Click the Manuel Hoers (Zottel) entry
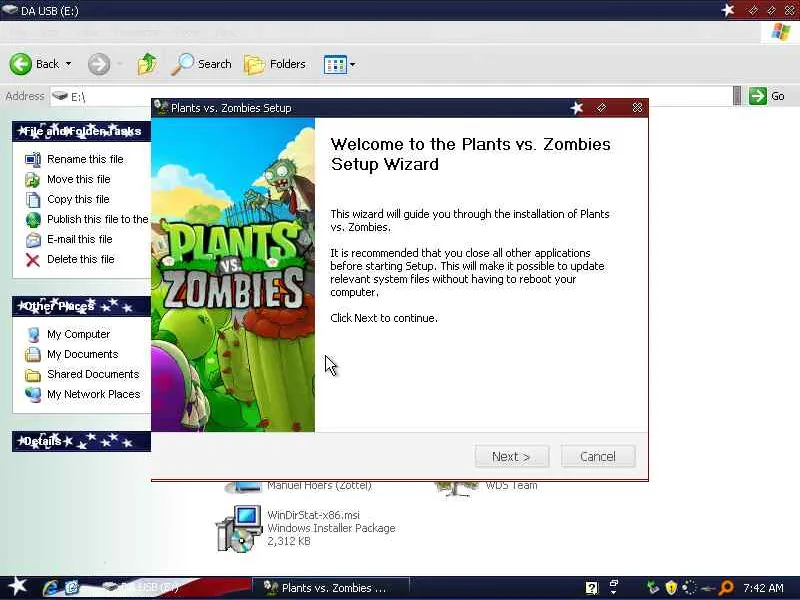The height and width of the screenshot is (600, 800). point(319,485)
